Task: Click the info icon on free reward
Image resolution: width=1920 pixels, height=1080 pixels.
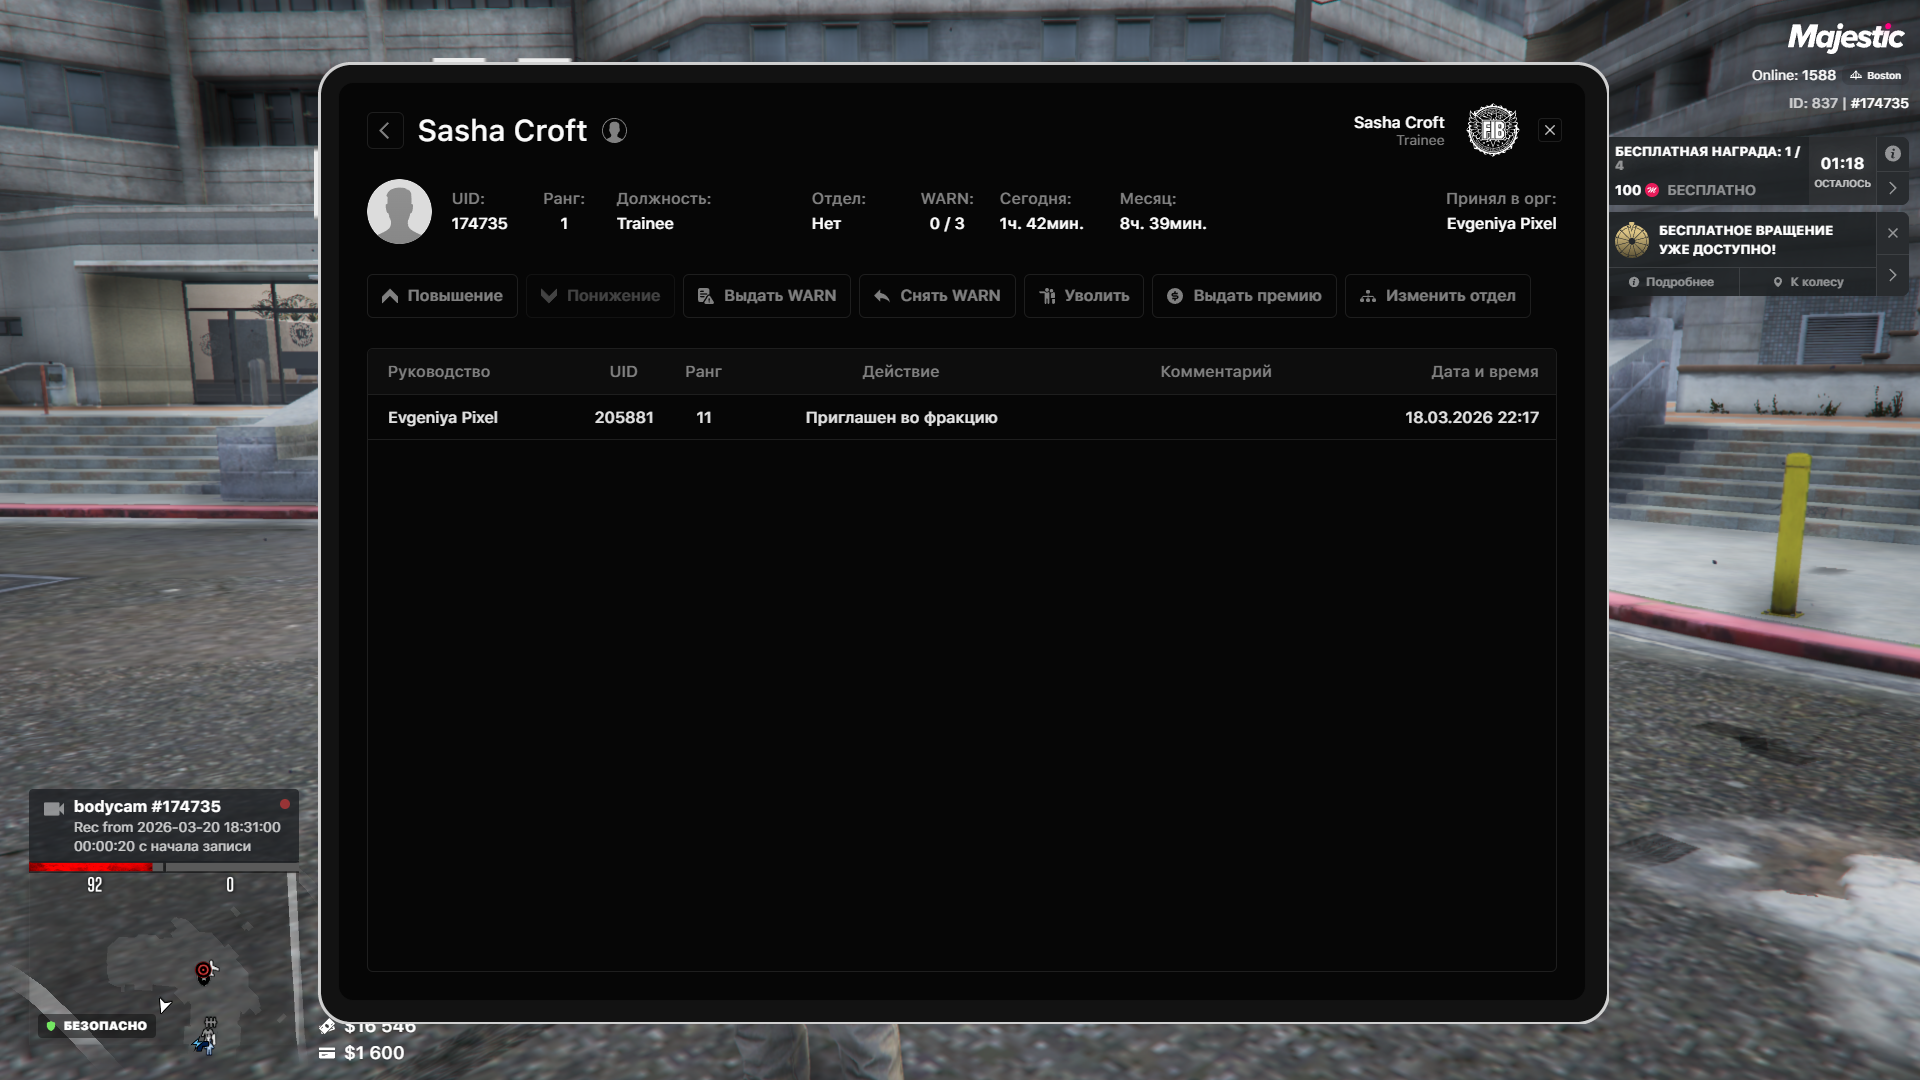Action: coord(1892,154)
